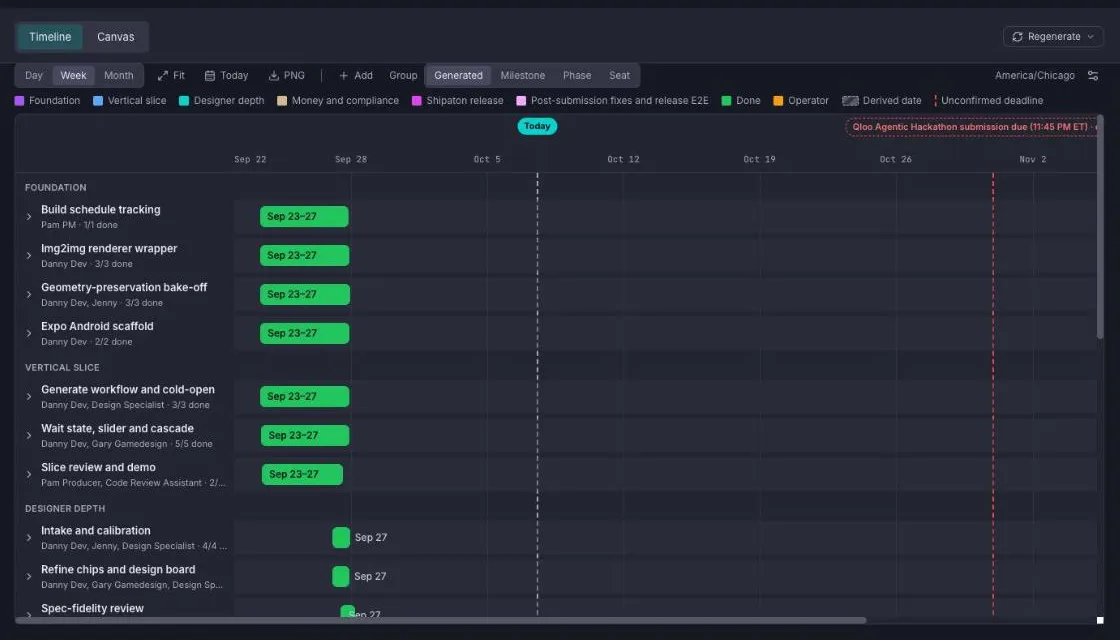Export timeline as PNG
1120x640 pixels.
pos(286,75)
